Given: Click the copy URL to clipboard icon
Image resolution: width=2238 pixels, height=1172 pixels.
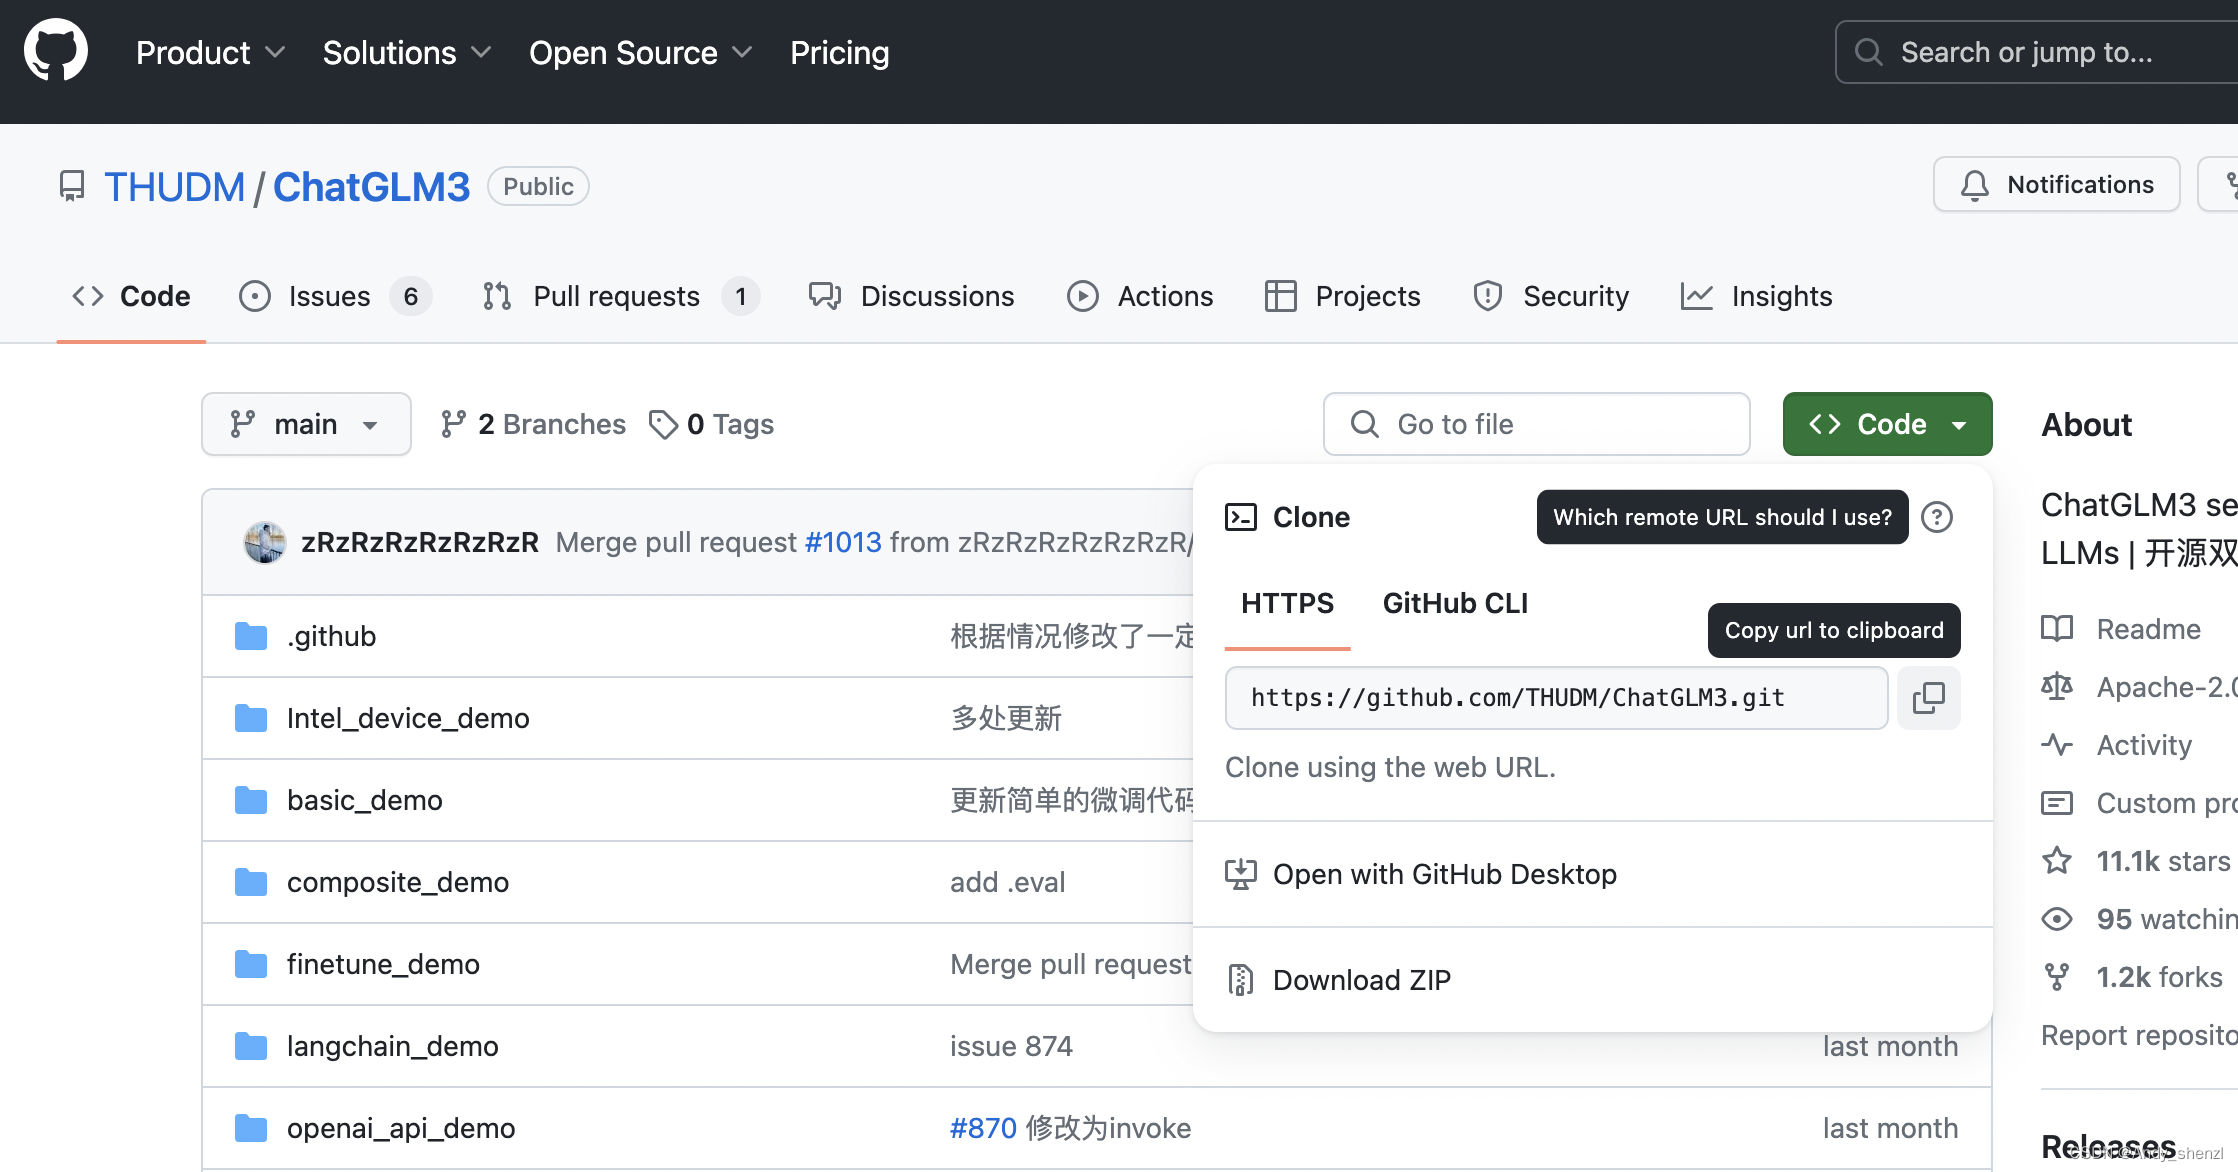Looking at the screenshot, I should pyautogui.click(x=1929, y=698).
